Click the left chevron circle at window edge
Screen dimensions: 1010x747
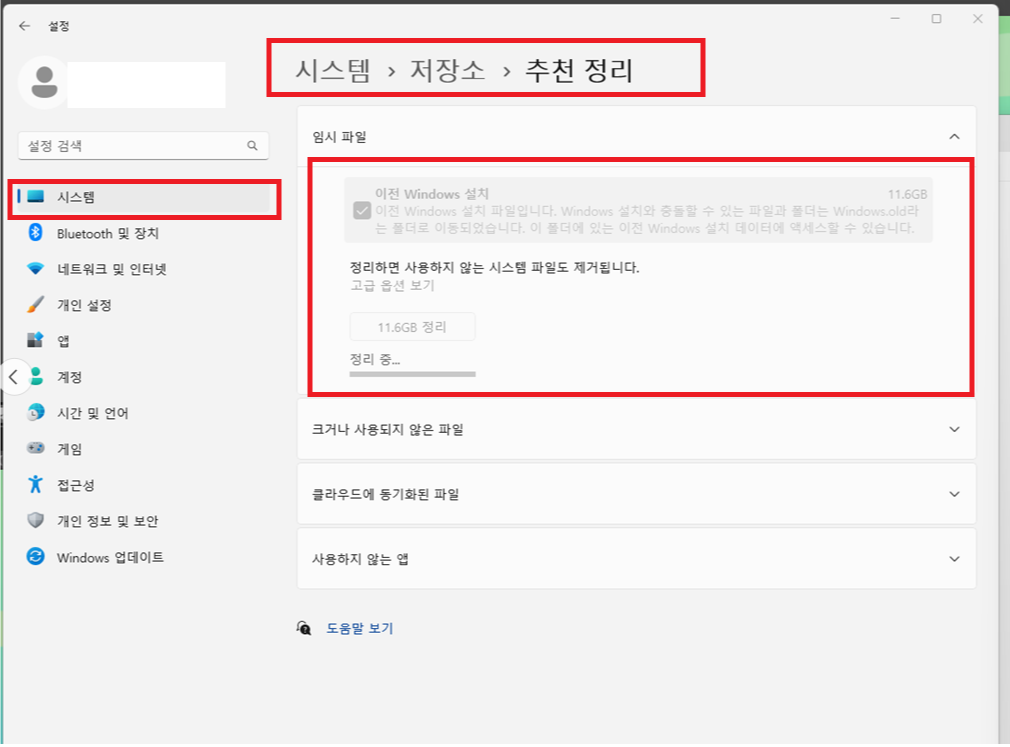coord(14,377)
